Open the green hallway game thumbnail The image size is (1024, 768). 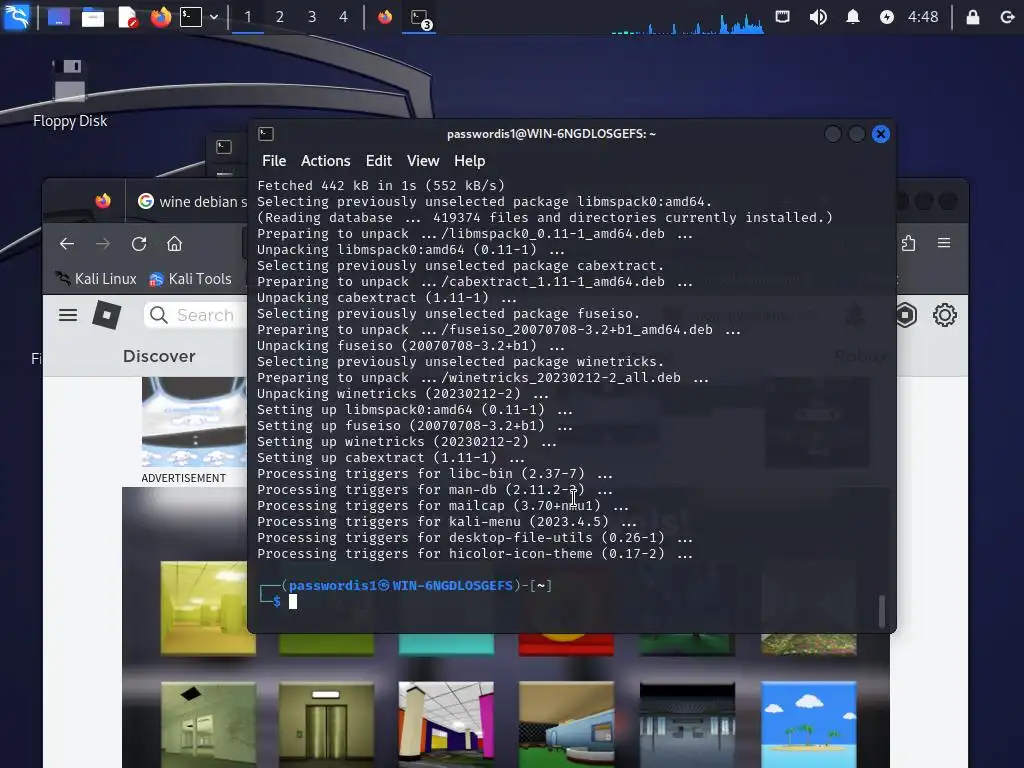click(x=208, y=725)
